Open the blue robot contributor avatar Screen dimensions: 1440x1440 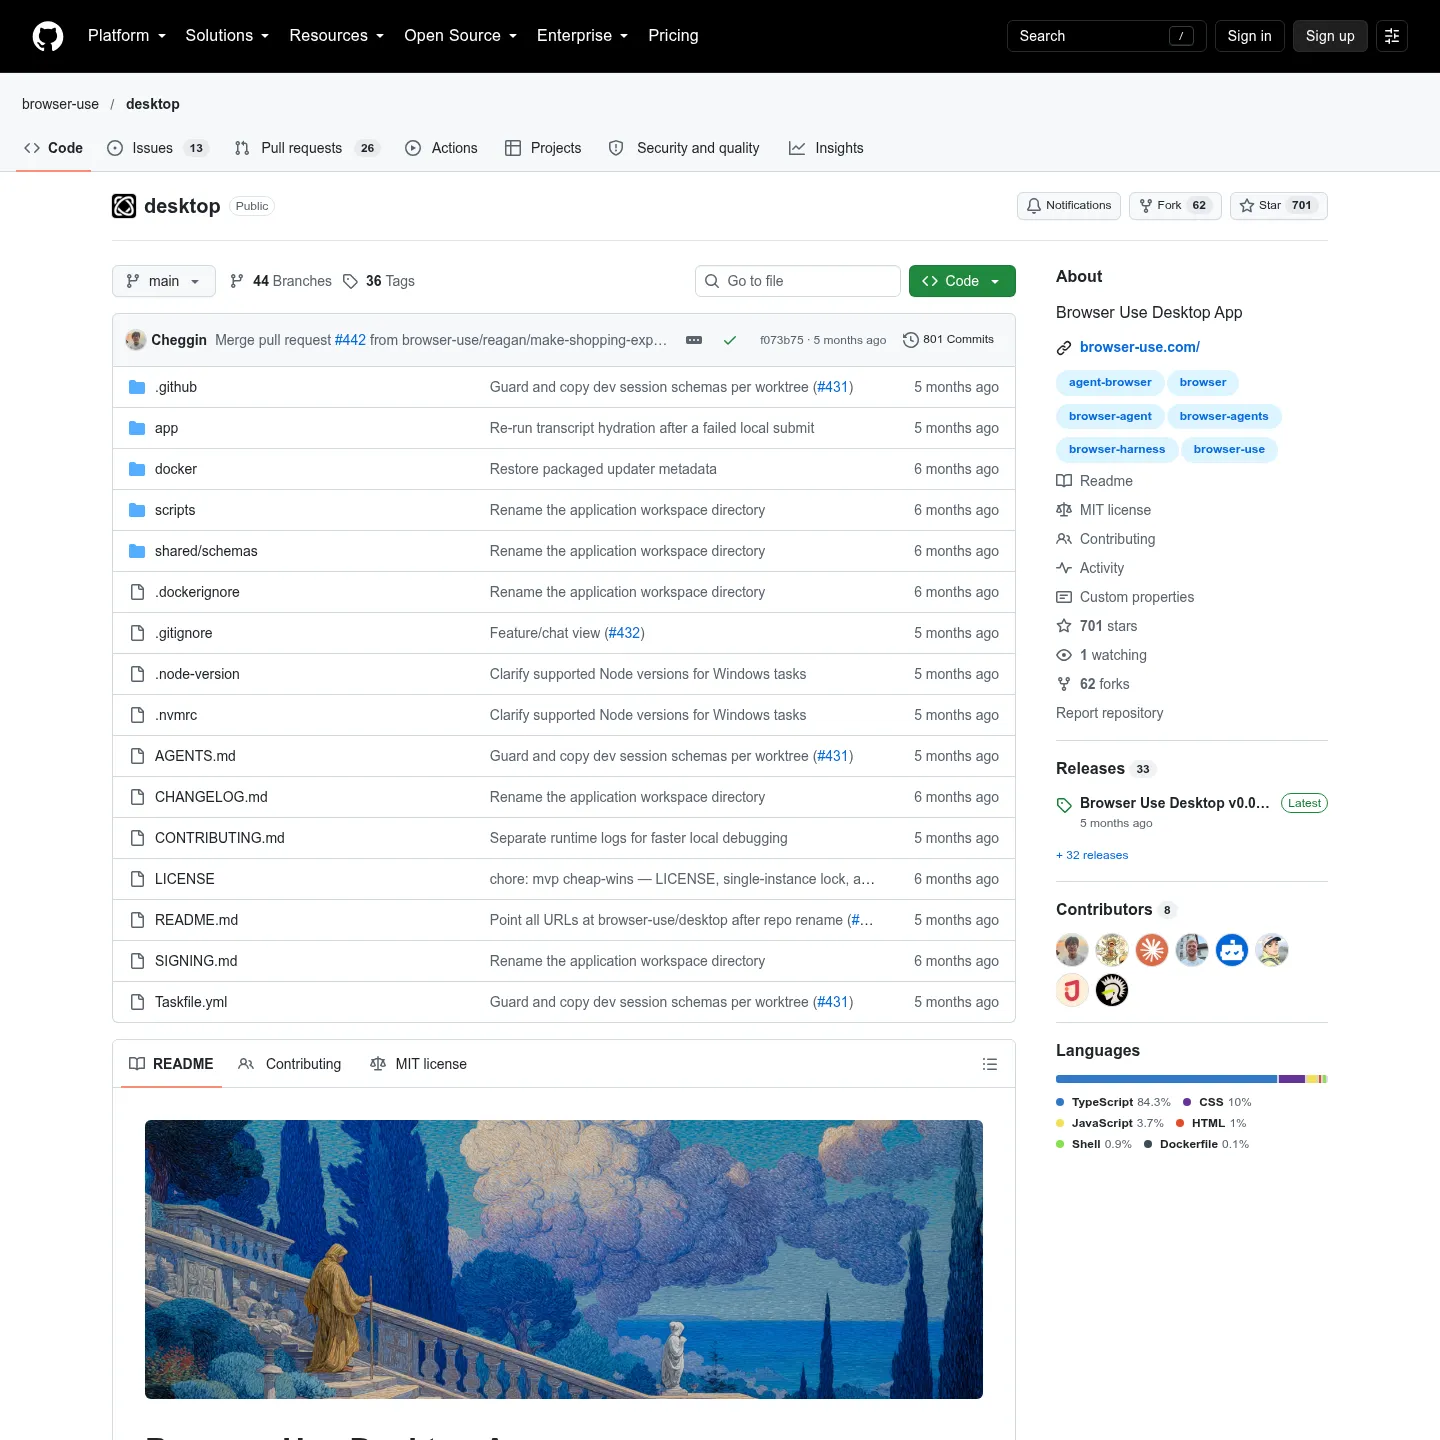click(1232, 950)
